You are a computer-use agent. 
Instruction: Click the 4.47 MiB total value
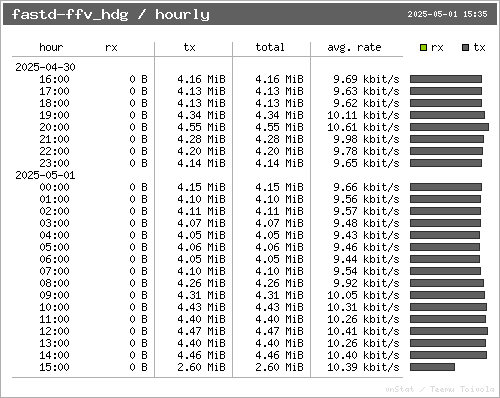tap(279, 331)
